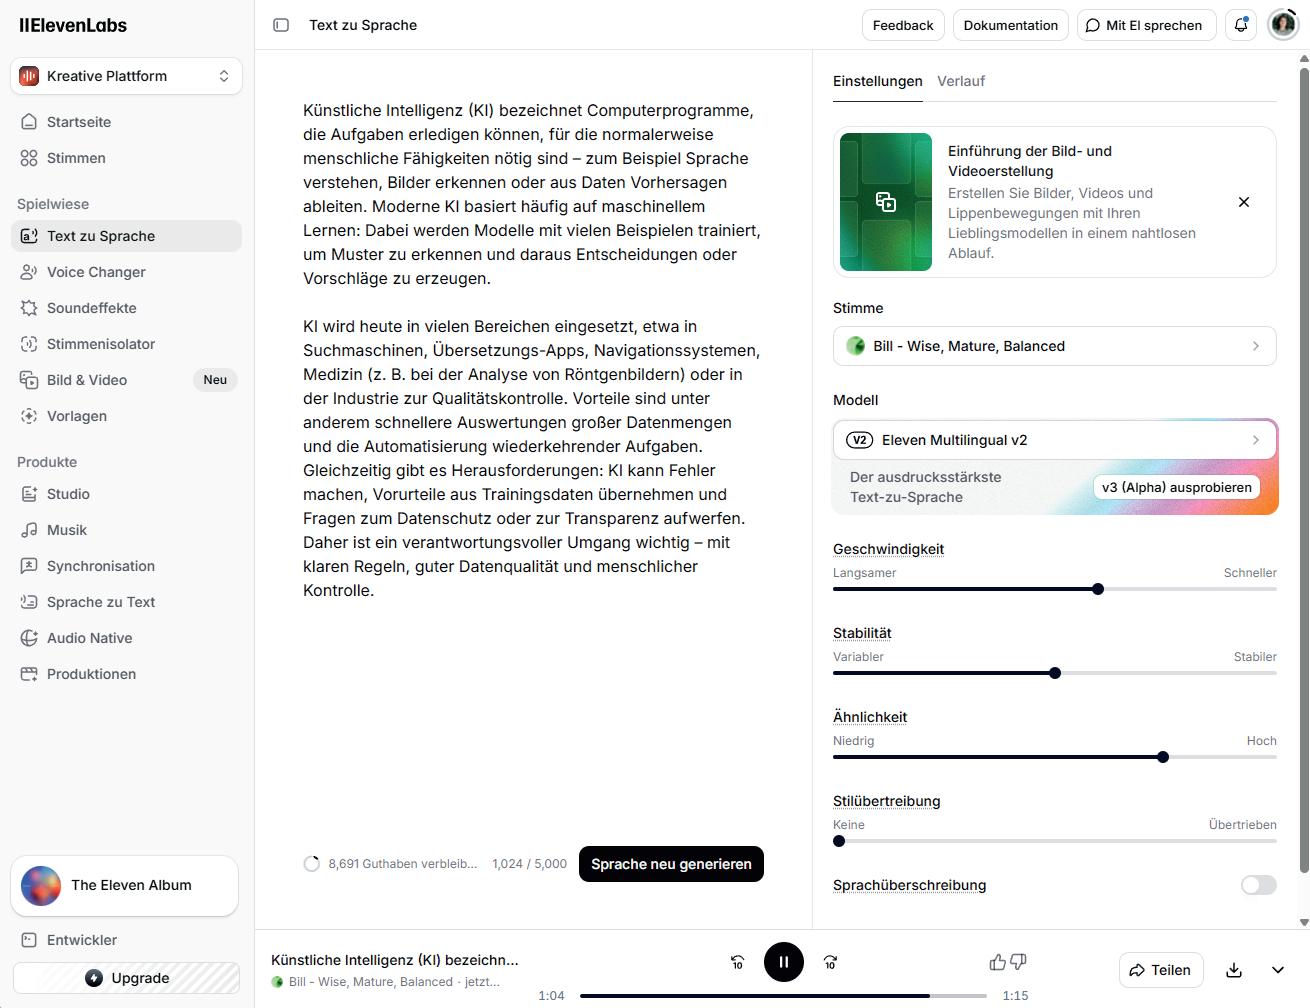Open Soundeffekte in the sidebar
This screenshot has height=1008, width=1310.
point(91,308)
